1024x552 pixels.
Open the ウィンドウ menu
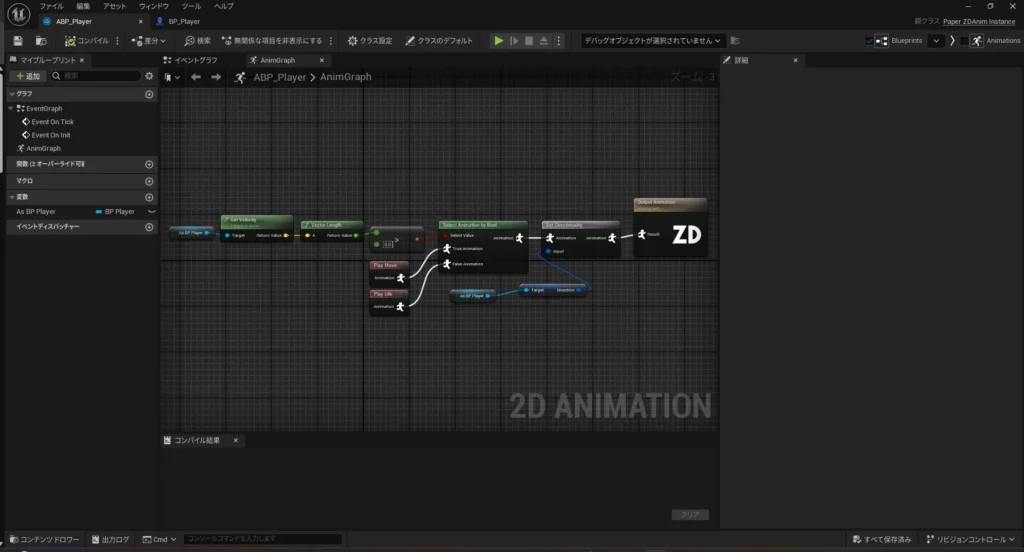click(x=153, y=6)
